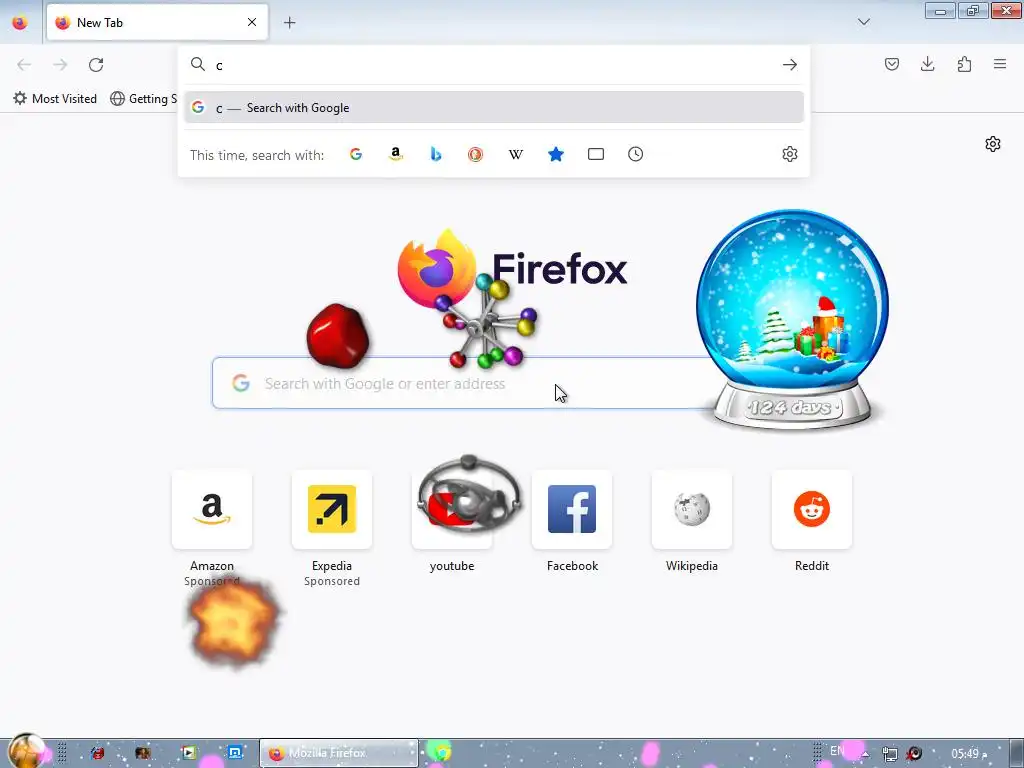The width and height of the screenshot is (1024, 768).
Task: Search in Bookmarks star icon
Action: [556, 154]
